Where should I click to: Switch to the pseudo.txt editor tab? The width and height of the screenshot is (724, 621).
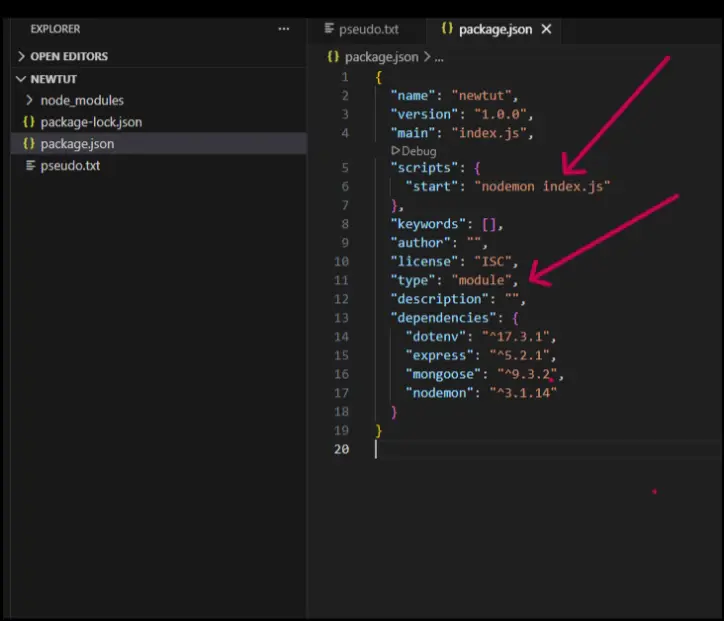coord(368,30)
